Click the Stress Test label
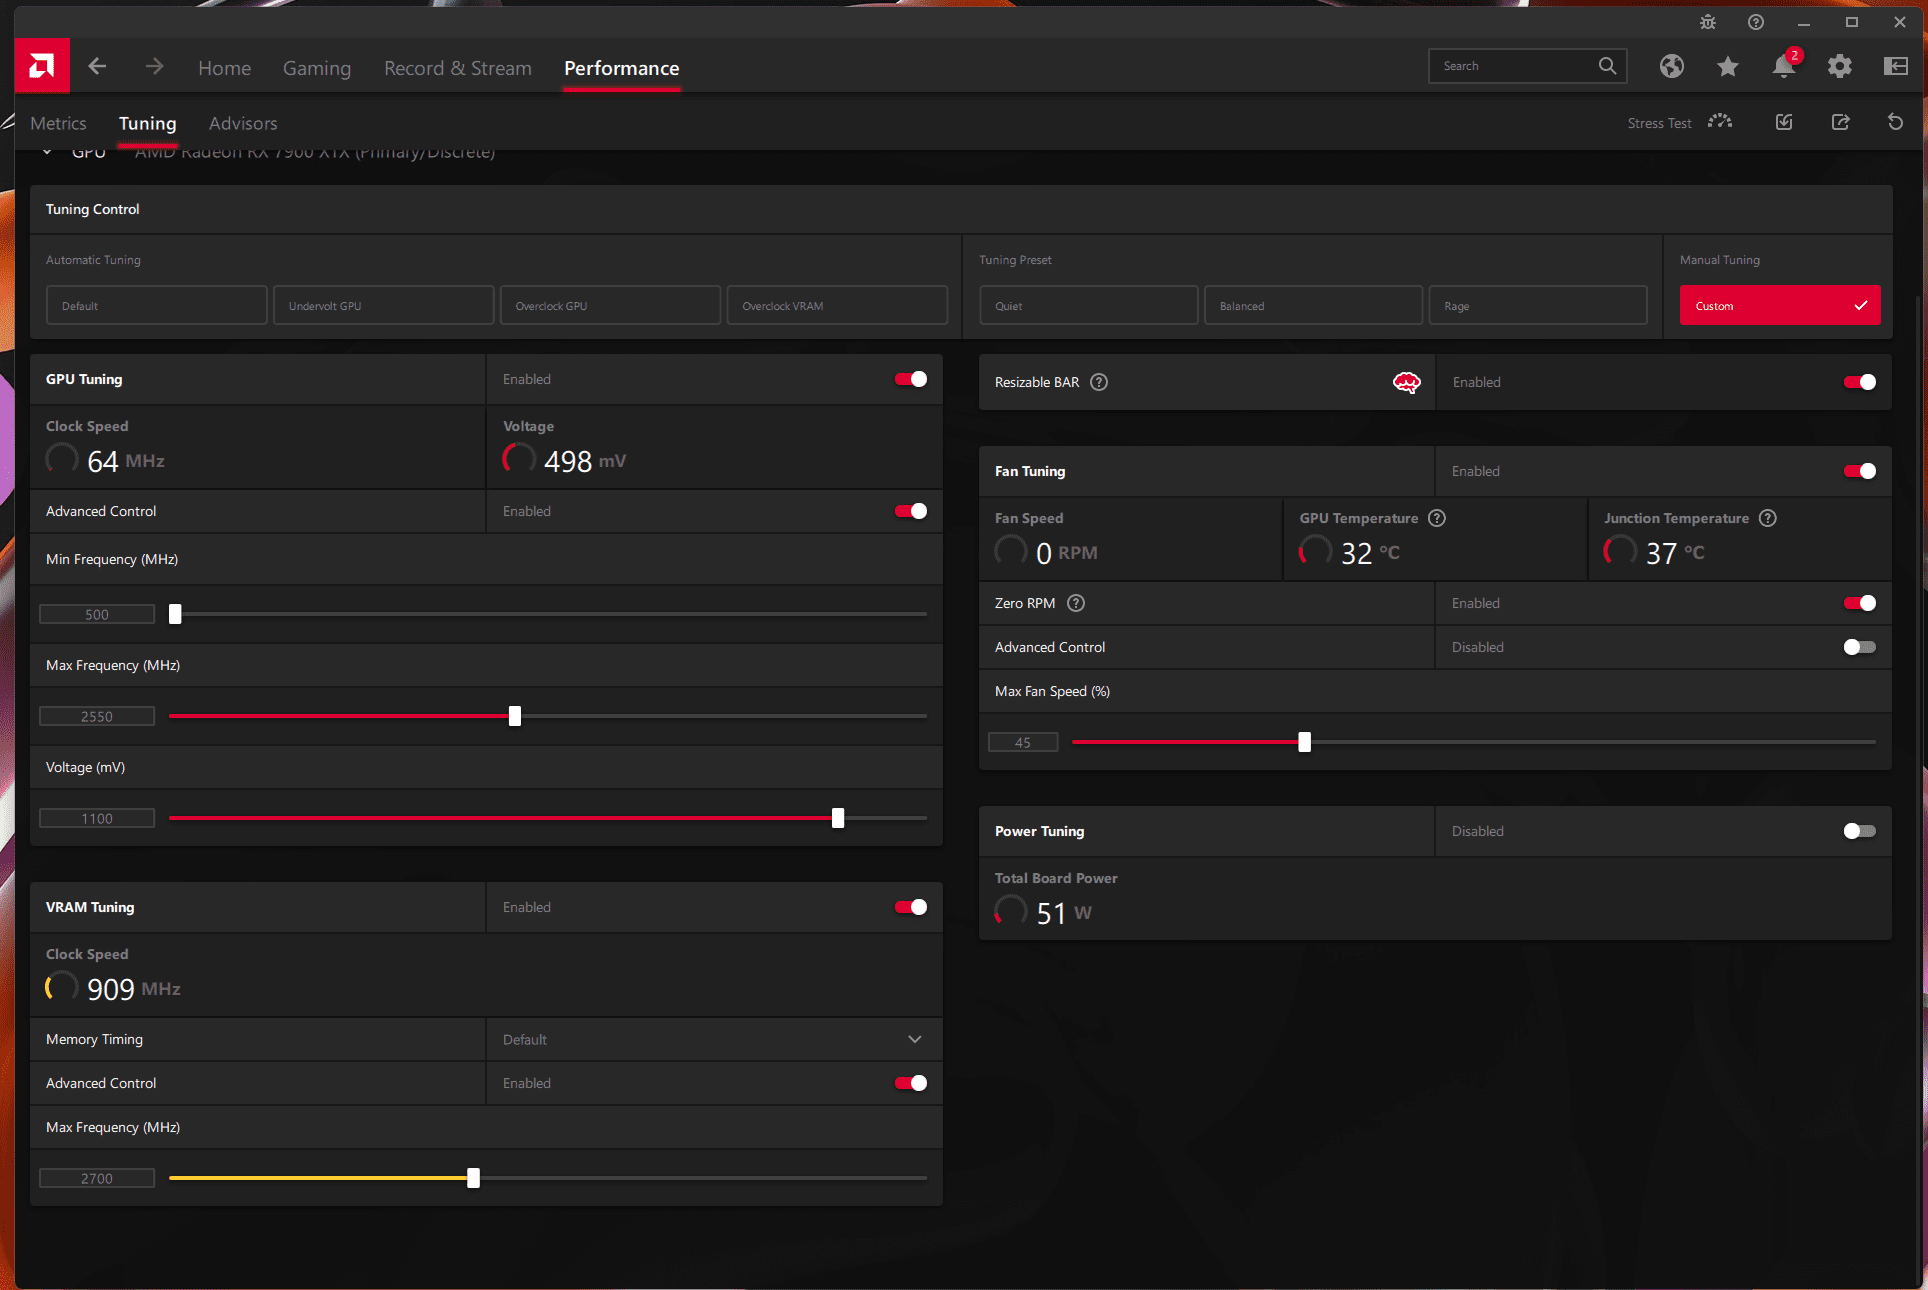 [1659, 123]
